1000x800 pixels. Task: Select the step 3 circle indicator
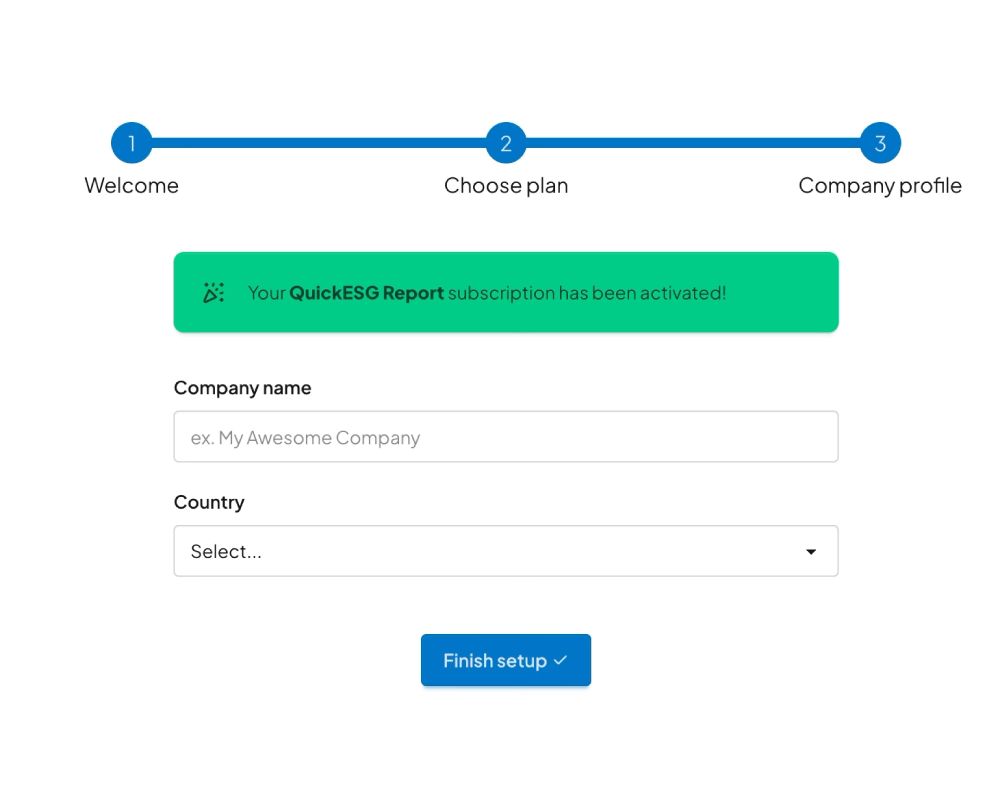tap(880, 143)
